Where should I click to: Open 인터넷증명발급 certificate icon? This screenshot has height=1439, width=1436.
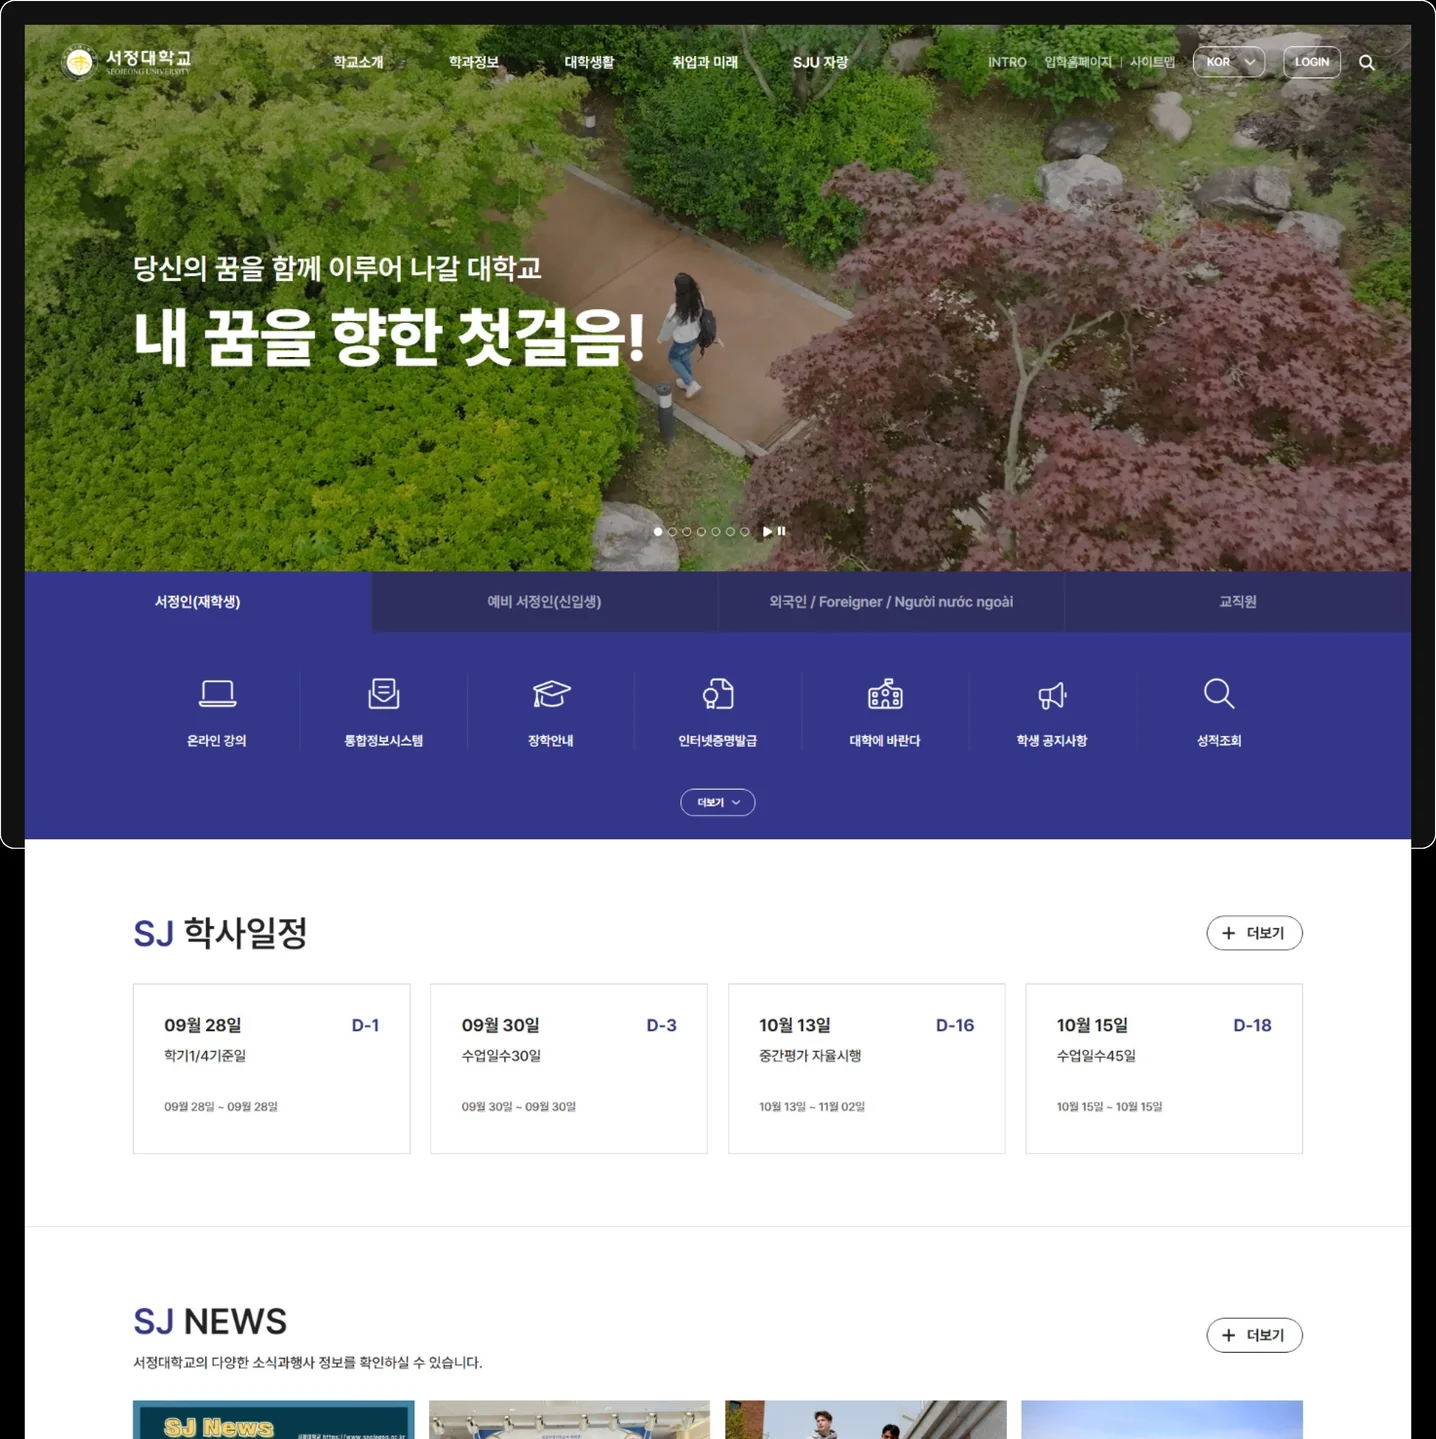(x=718, y=693)
